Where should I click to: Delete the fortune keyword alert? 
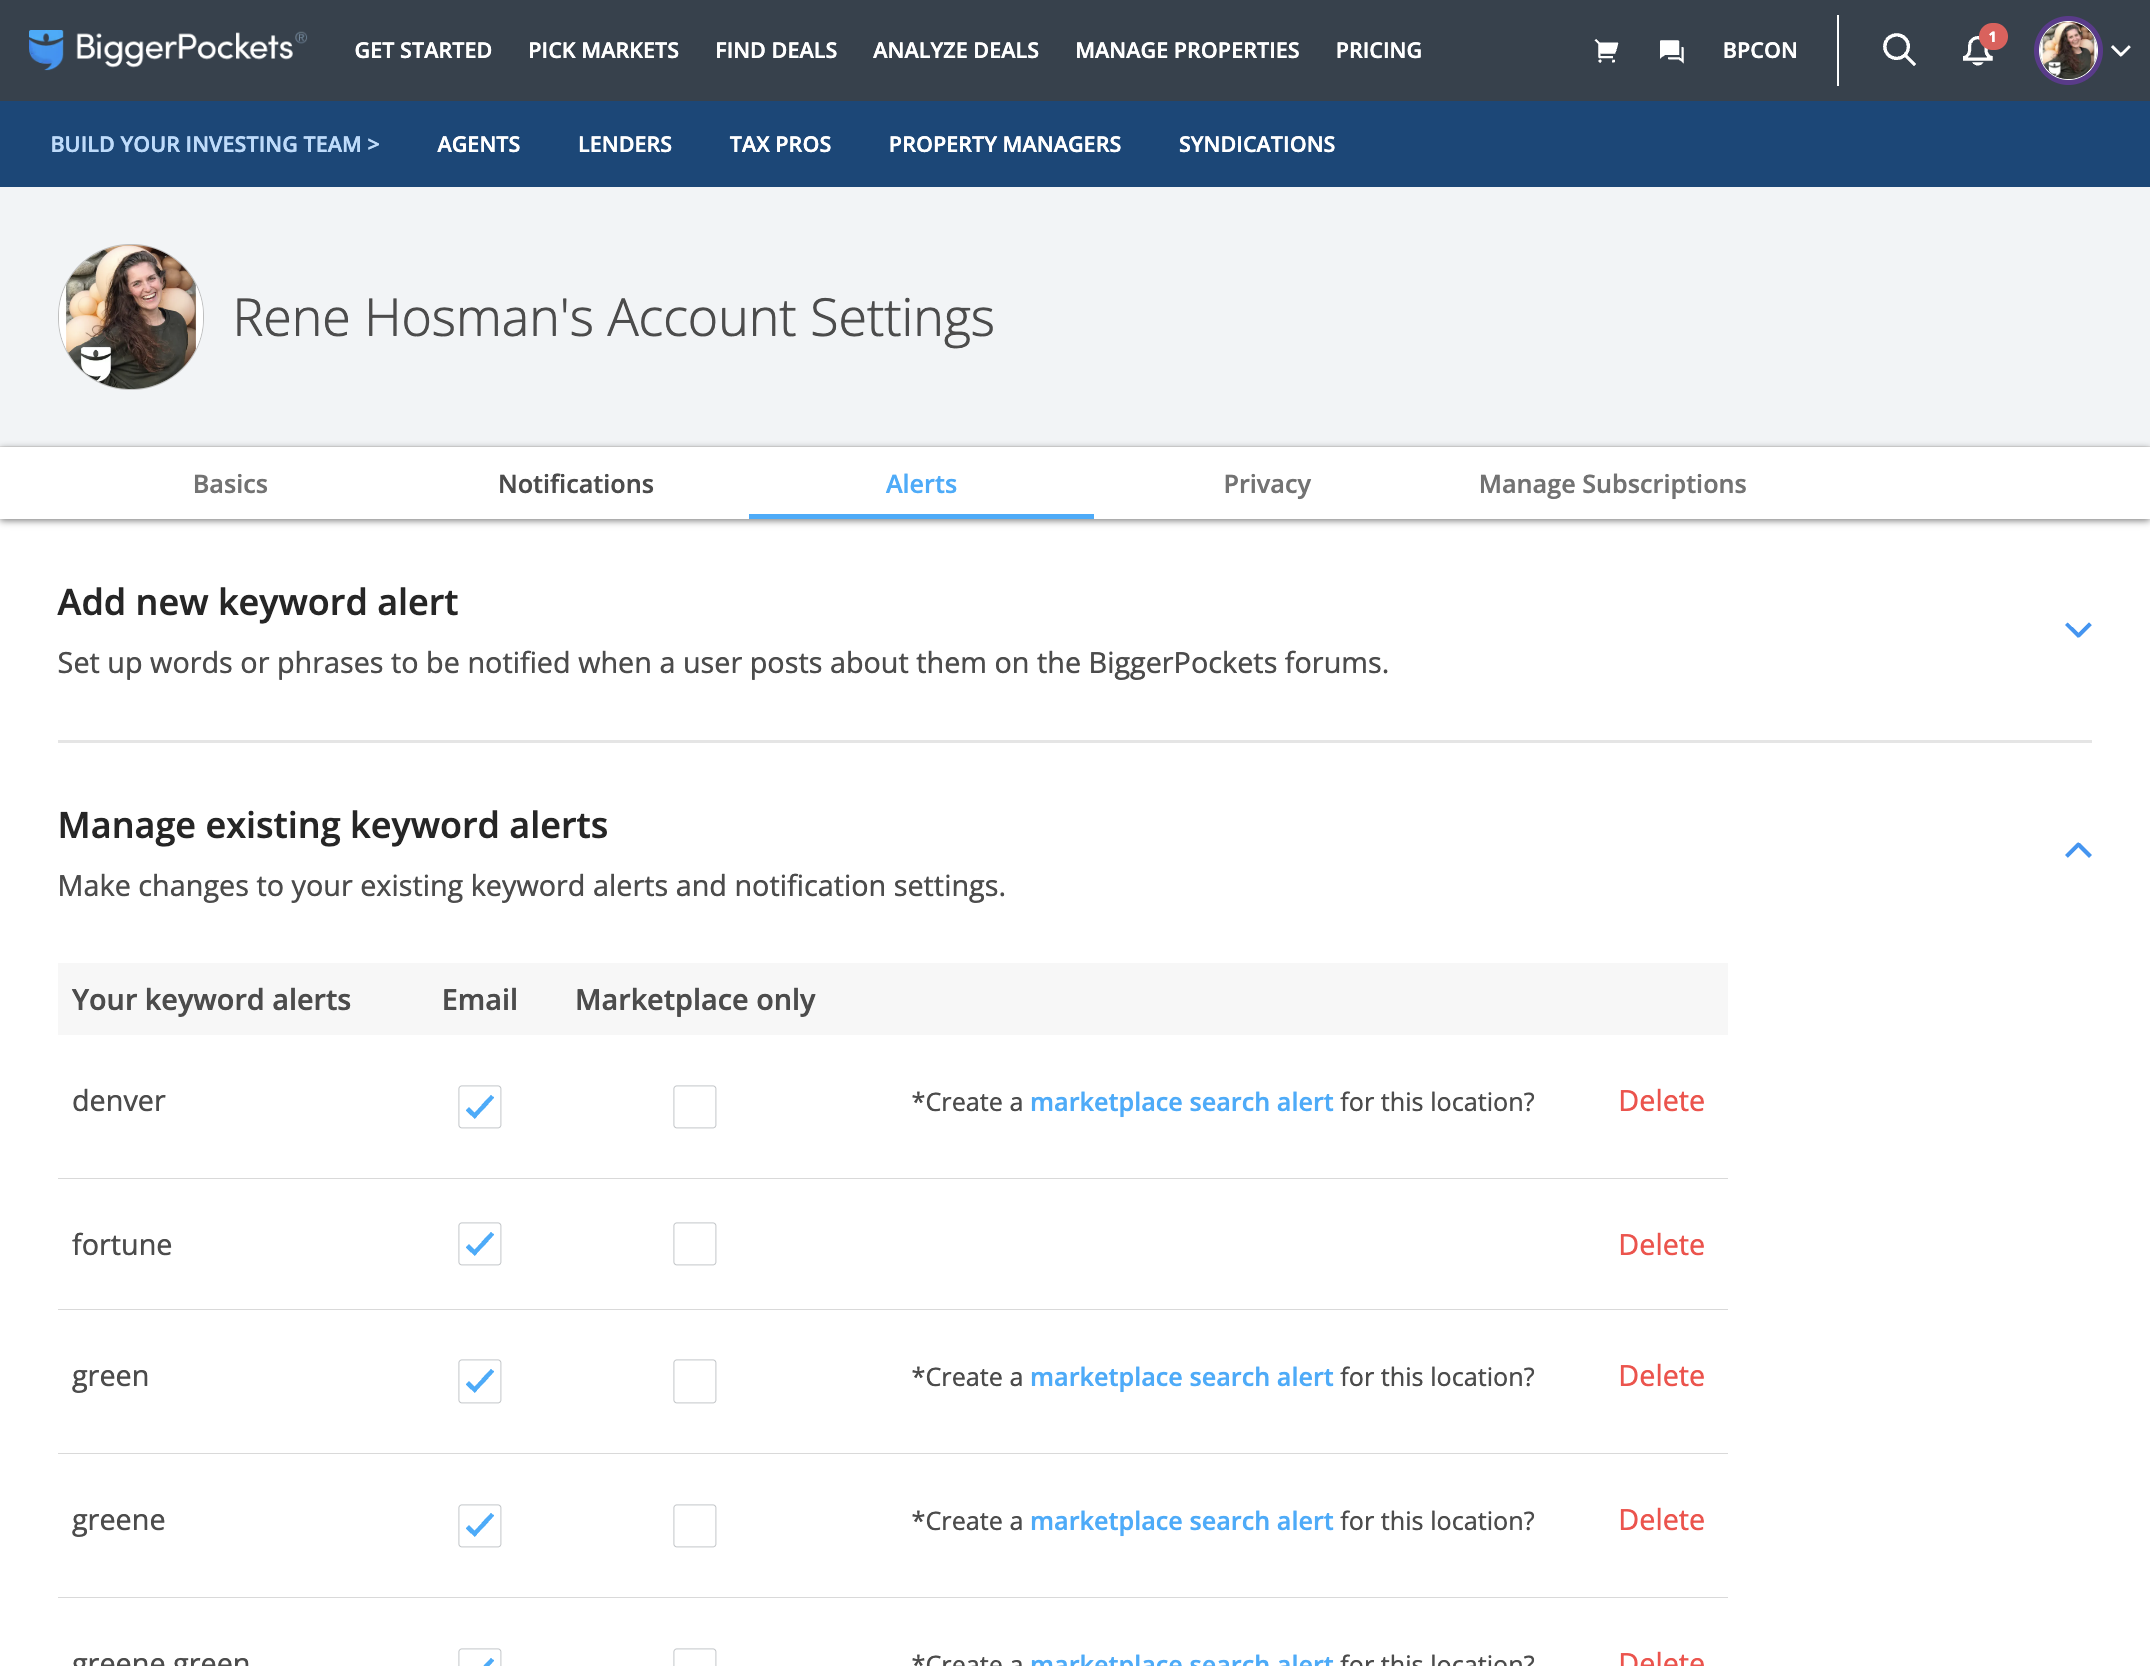pyautogui.click(x=1661, y=1245)
